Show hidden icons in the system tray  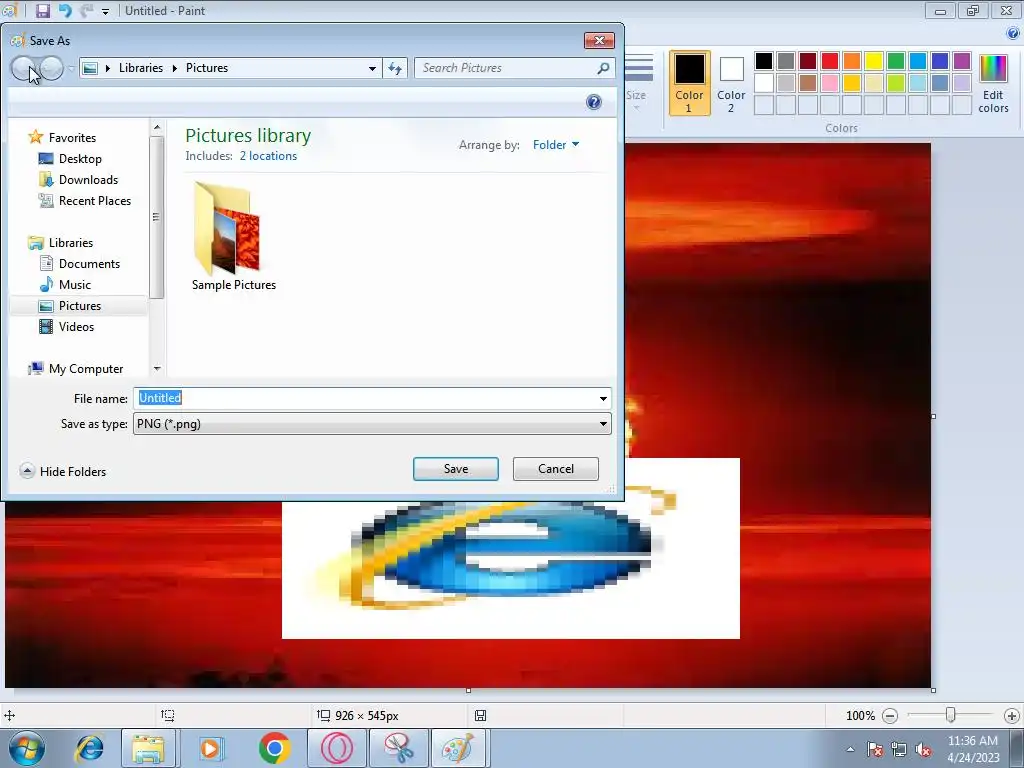tap(850, 750)
